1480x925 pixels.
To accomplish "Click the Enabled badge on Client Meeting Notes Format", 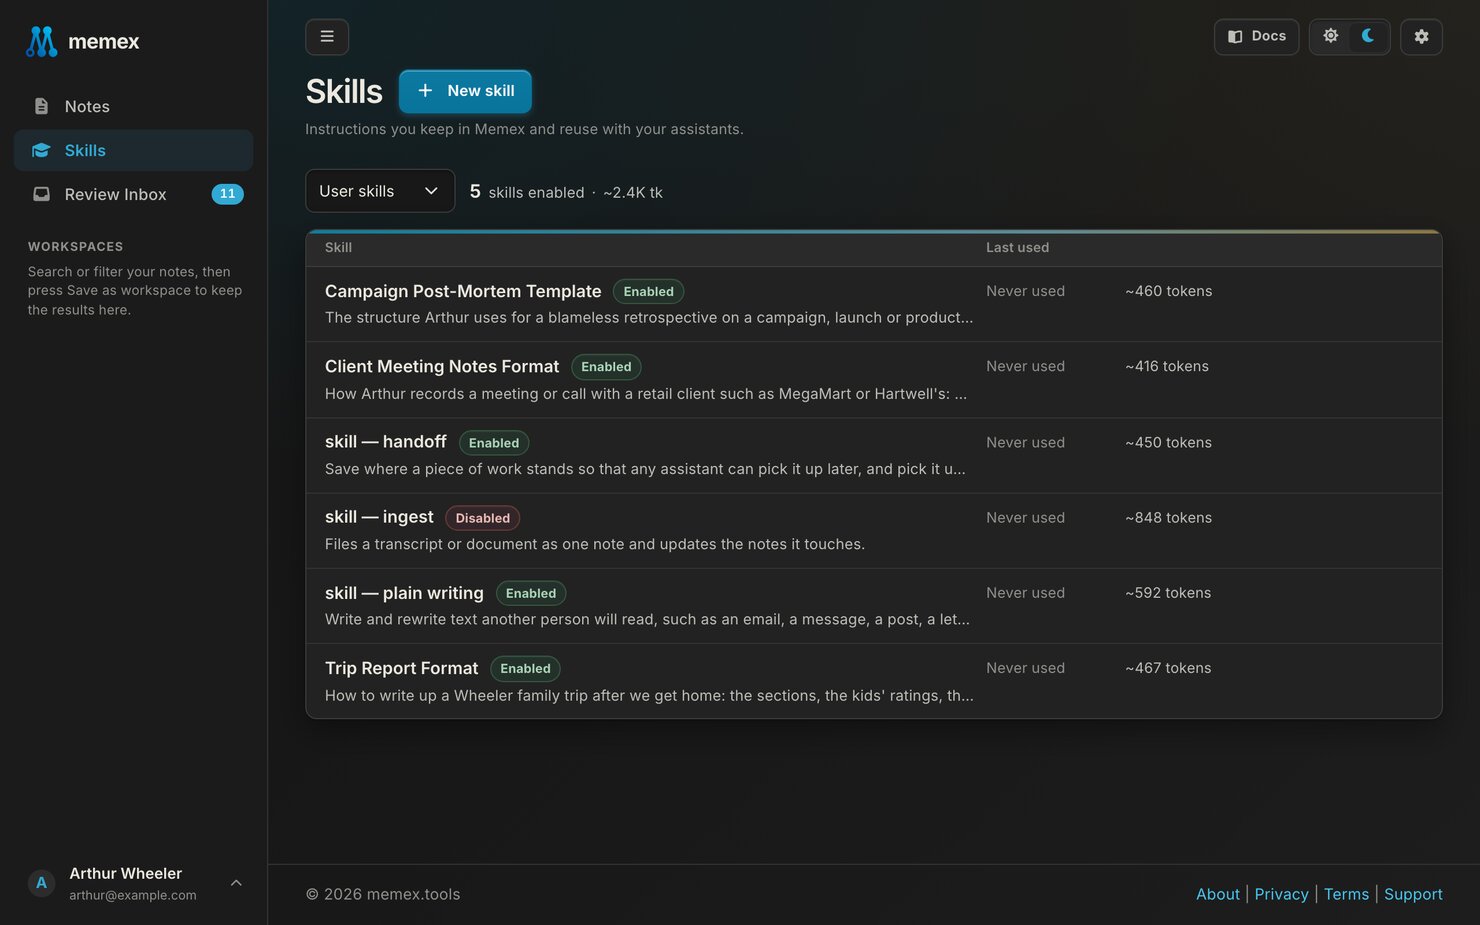I will [x=606, y=367].
